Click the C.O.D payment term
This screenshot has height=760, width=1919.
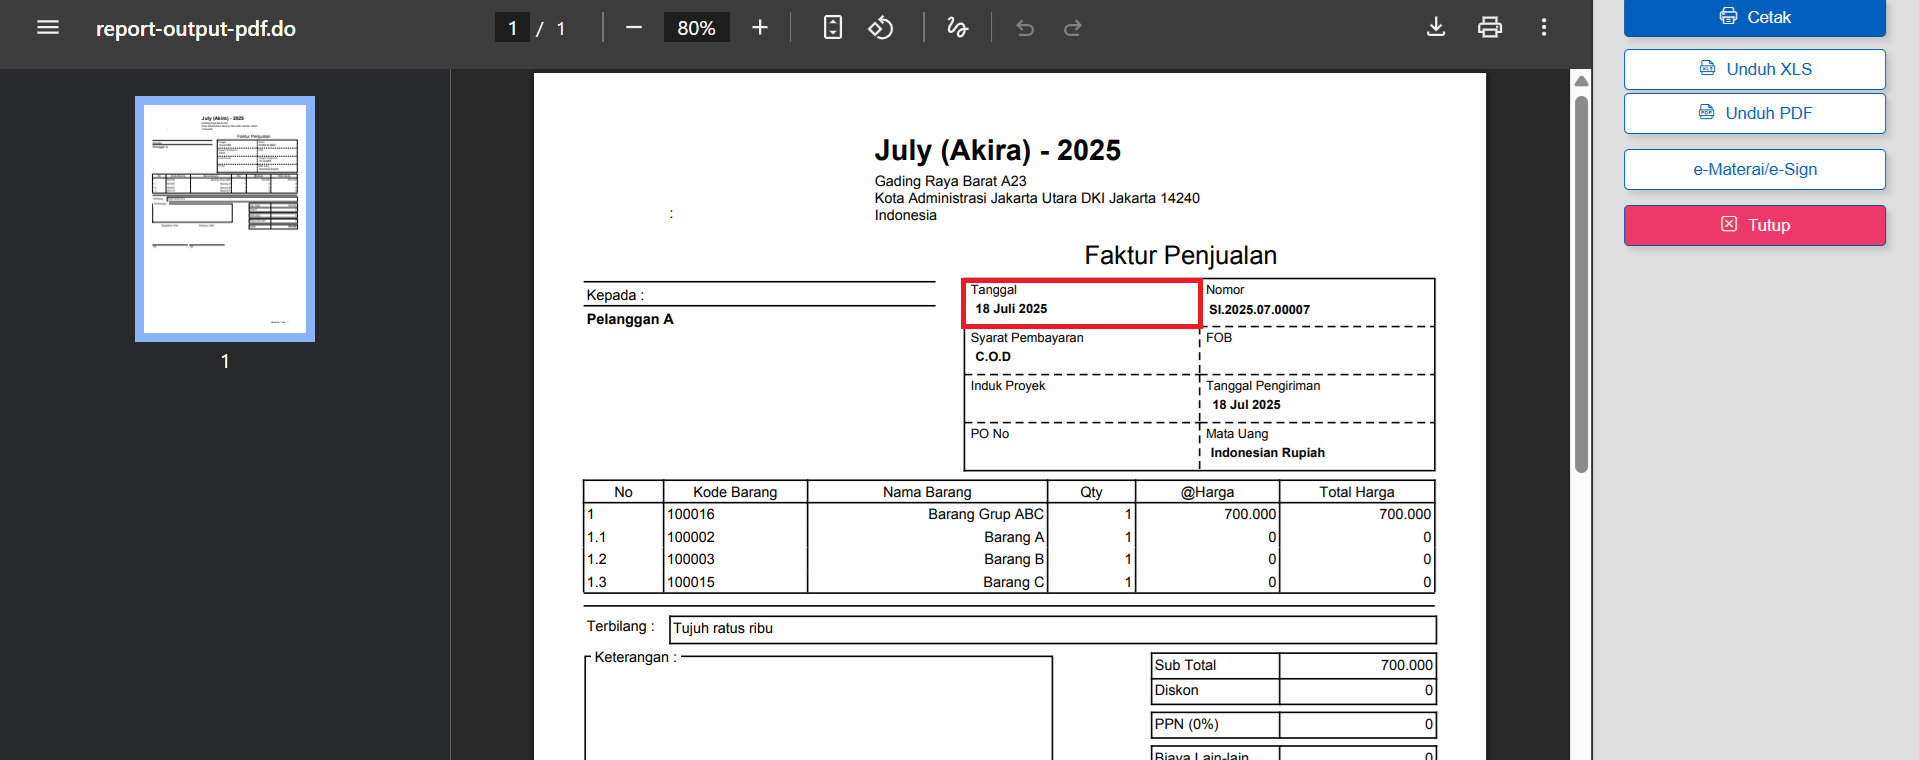pyautogui.click(x=993, y=357)
